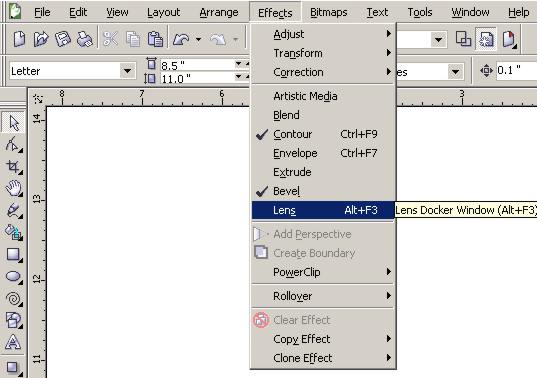Select the Ellipse tool
The width and height of the screenshot is (537, 378).
coord(13,276)
